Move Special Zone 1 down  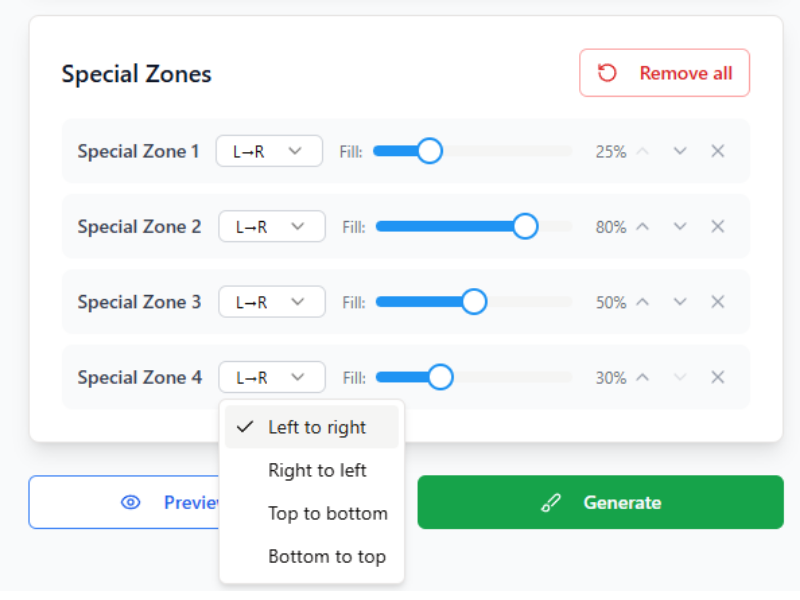click(x=680, y=151)
